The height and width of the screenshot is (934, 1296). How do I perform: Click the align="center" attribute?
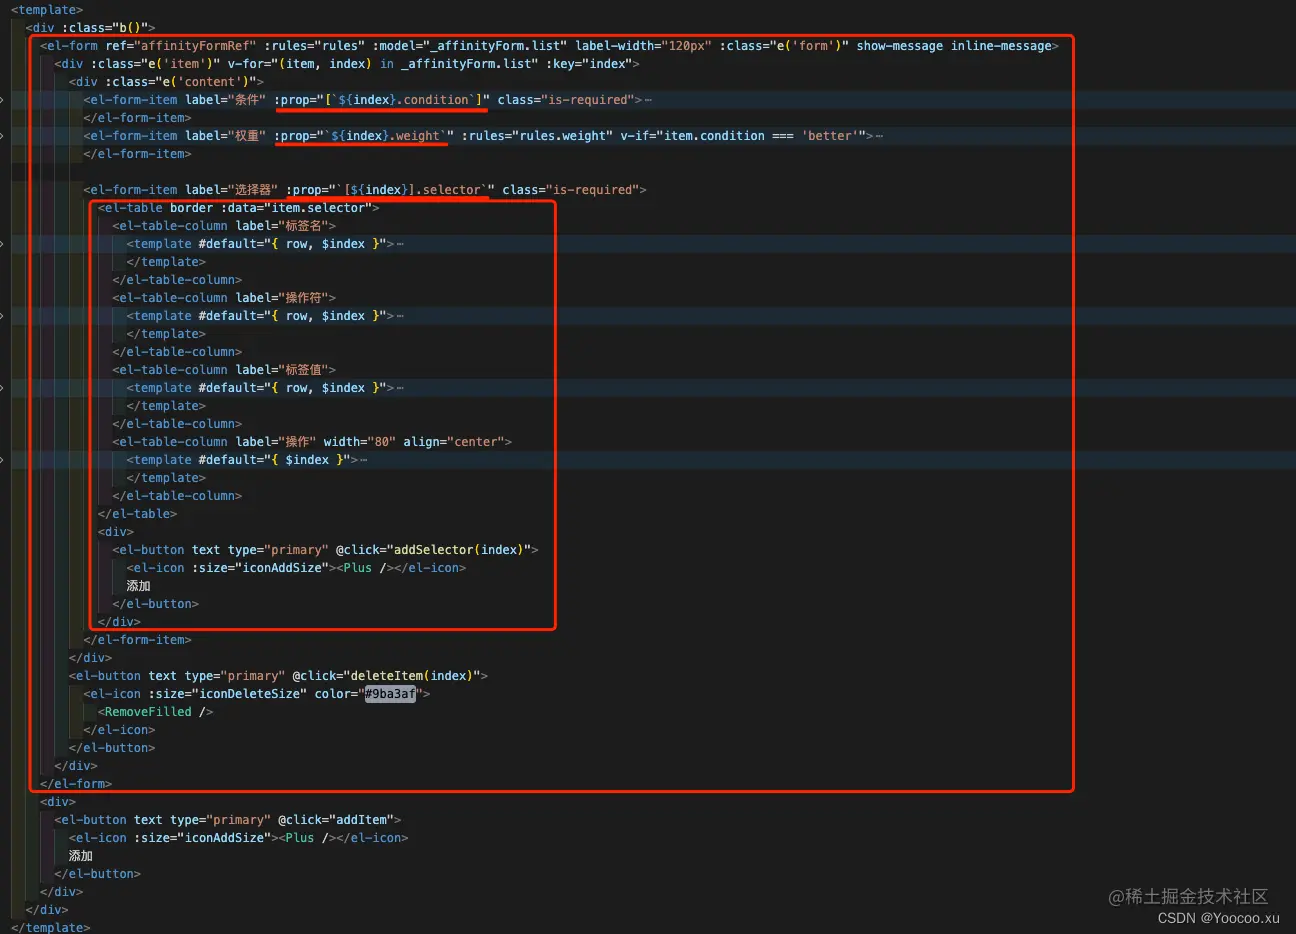click(454, 442)
